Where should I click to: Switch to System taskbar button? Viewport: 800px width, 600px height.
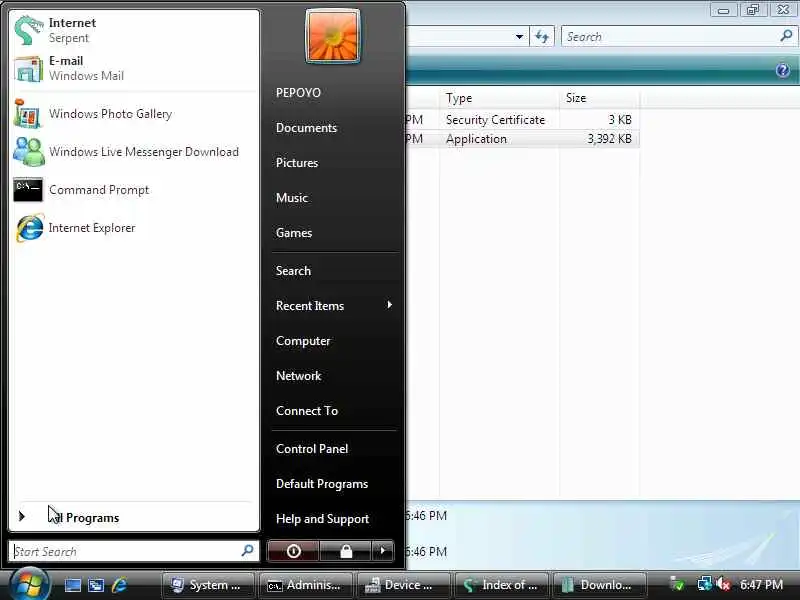(x=207, y=585)
